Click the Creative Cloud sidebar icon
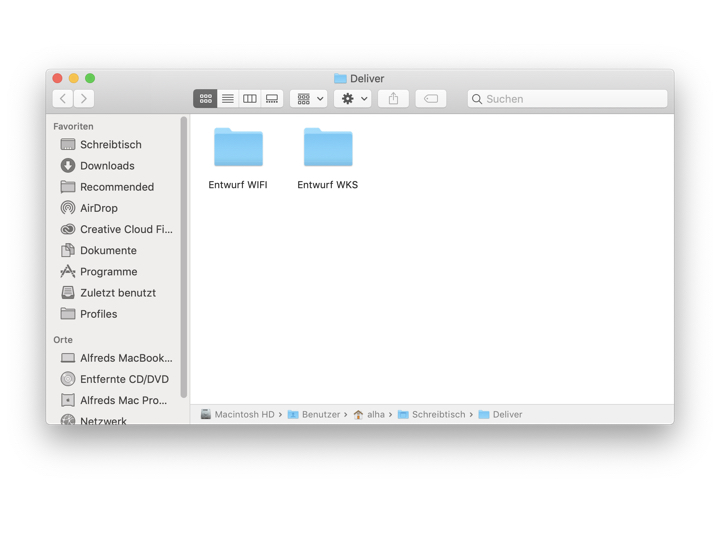 [x=68, y=229]
